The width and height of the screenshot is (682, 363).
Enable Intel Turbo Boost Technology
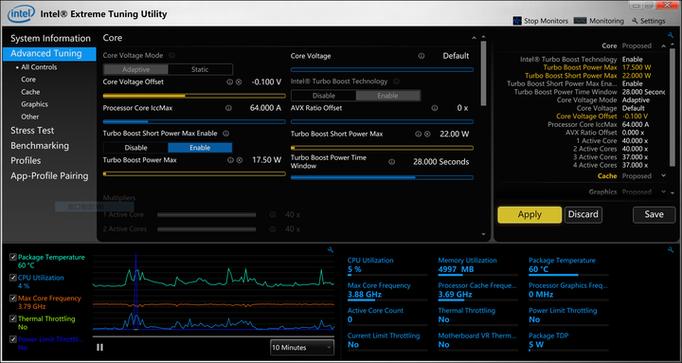(388, 96)
